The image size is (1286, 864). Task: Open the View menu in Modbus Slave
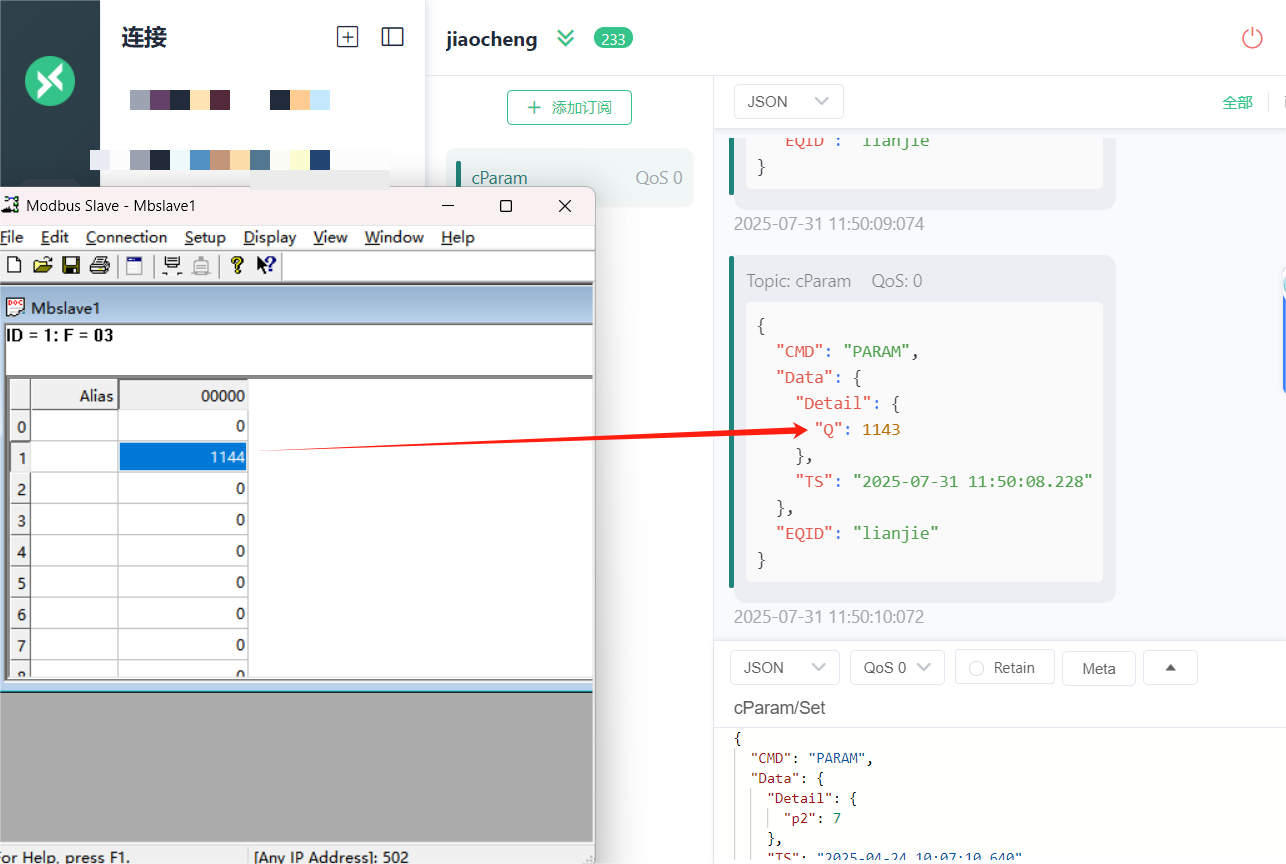click(330, 237)
